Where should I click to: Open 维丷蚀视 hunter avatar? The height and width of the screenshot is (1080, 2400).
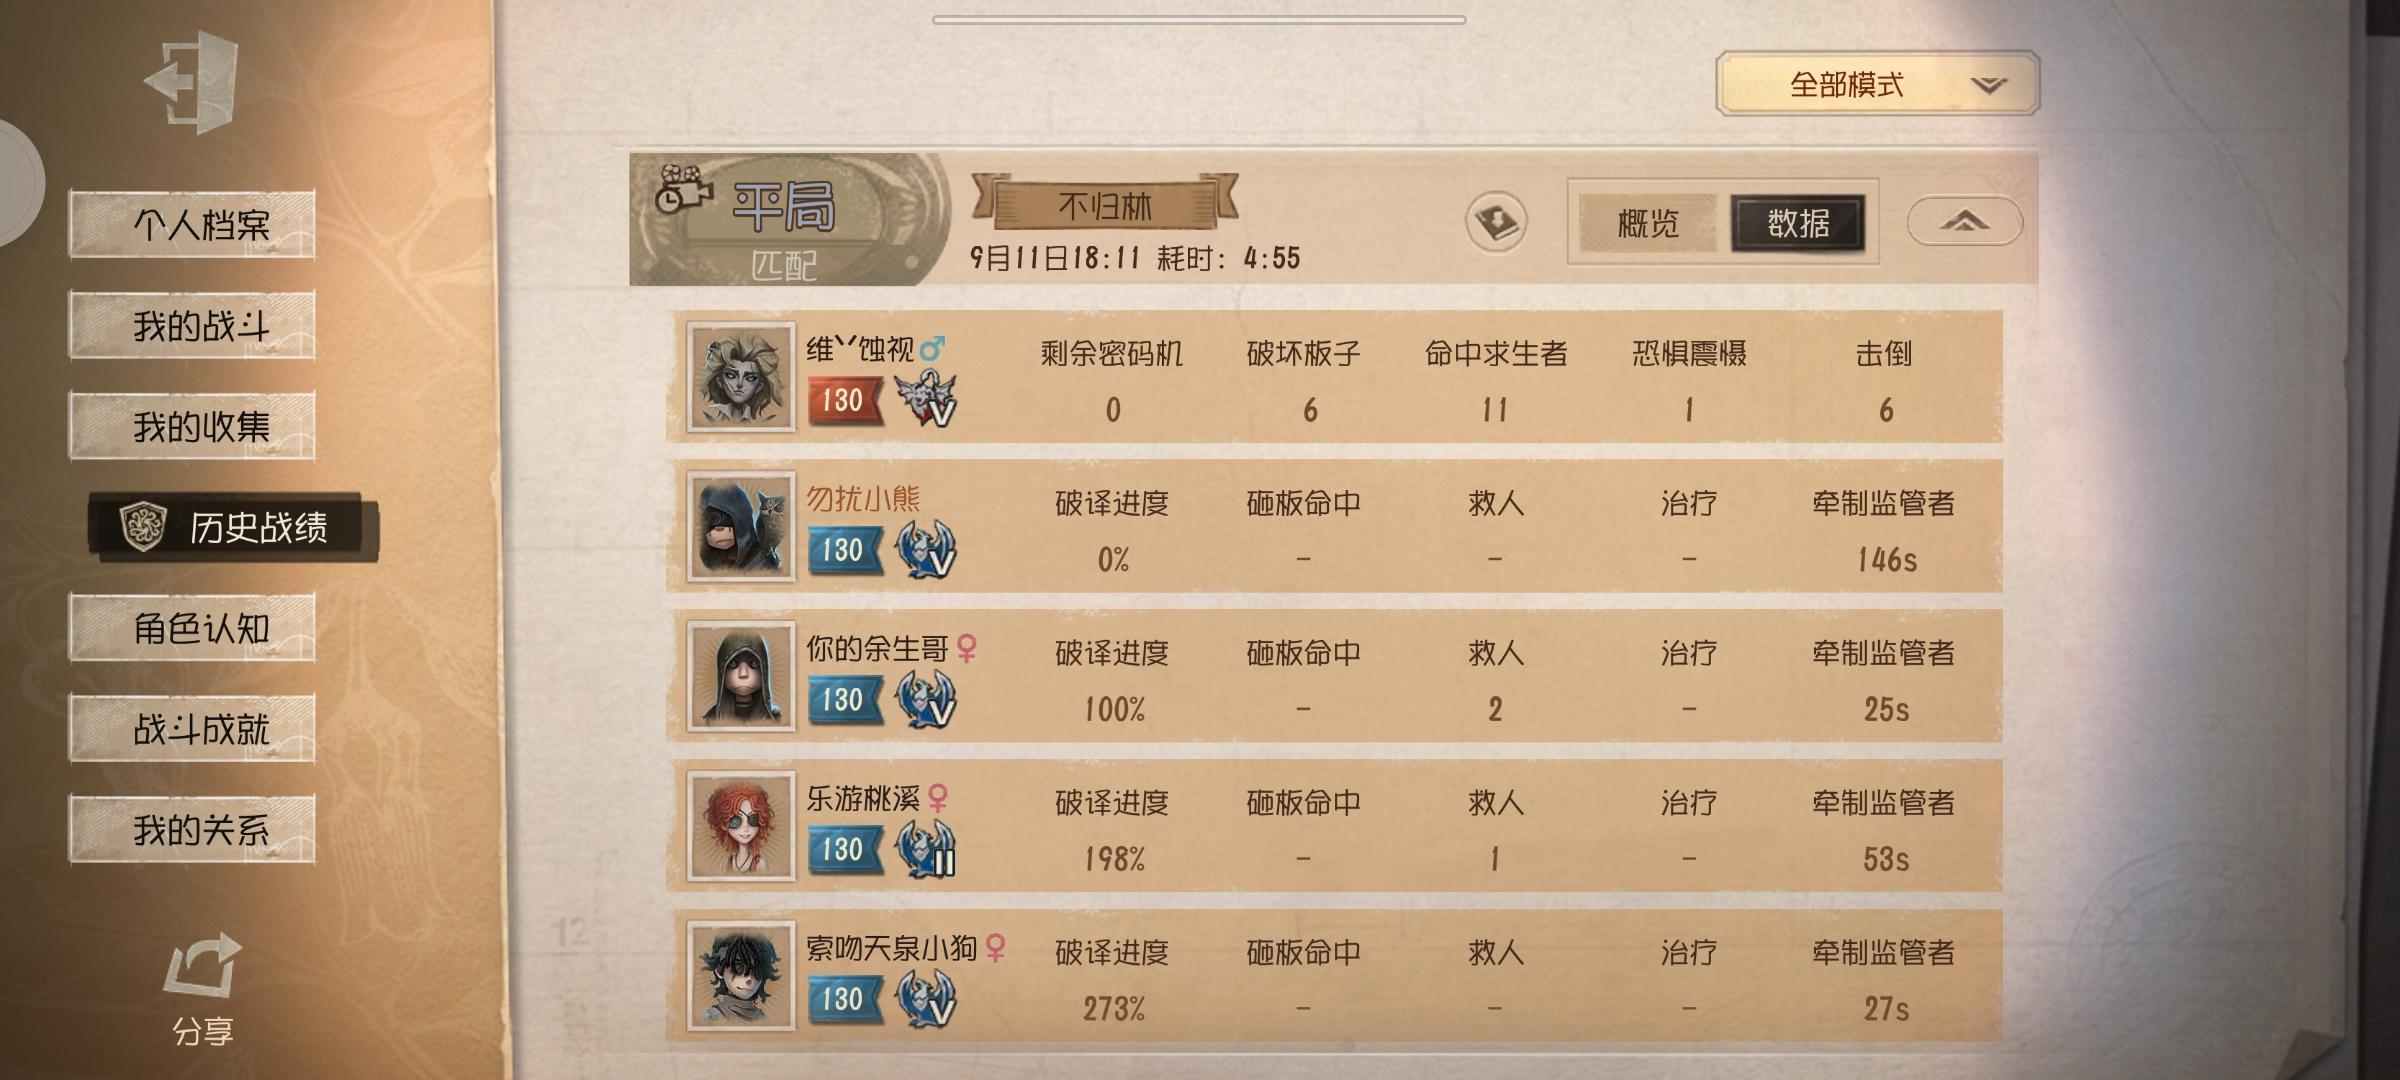741,377
